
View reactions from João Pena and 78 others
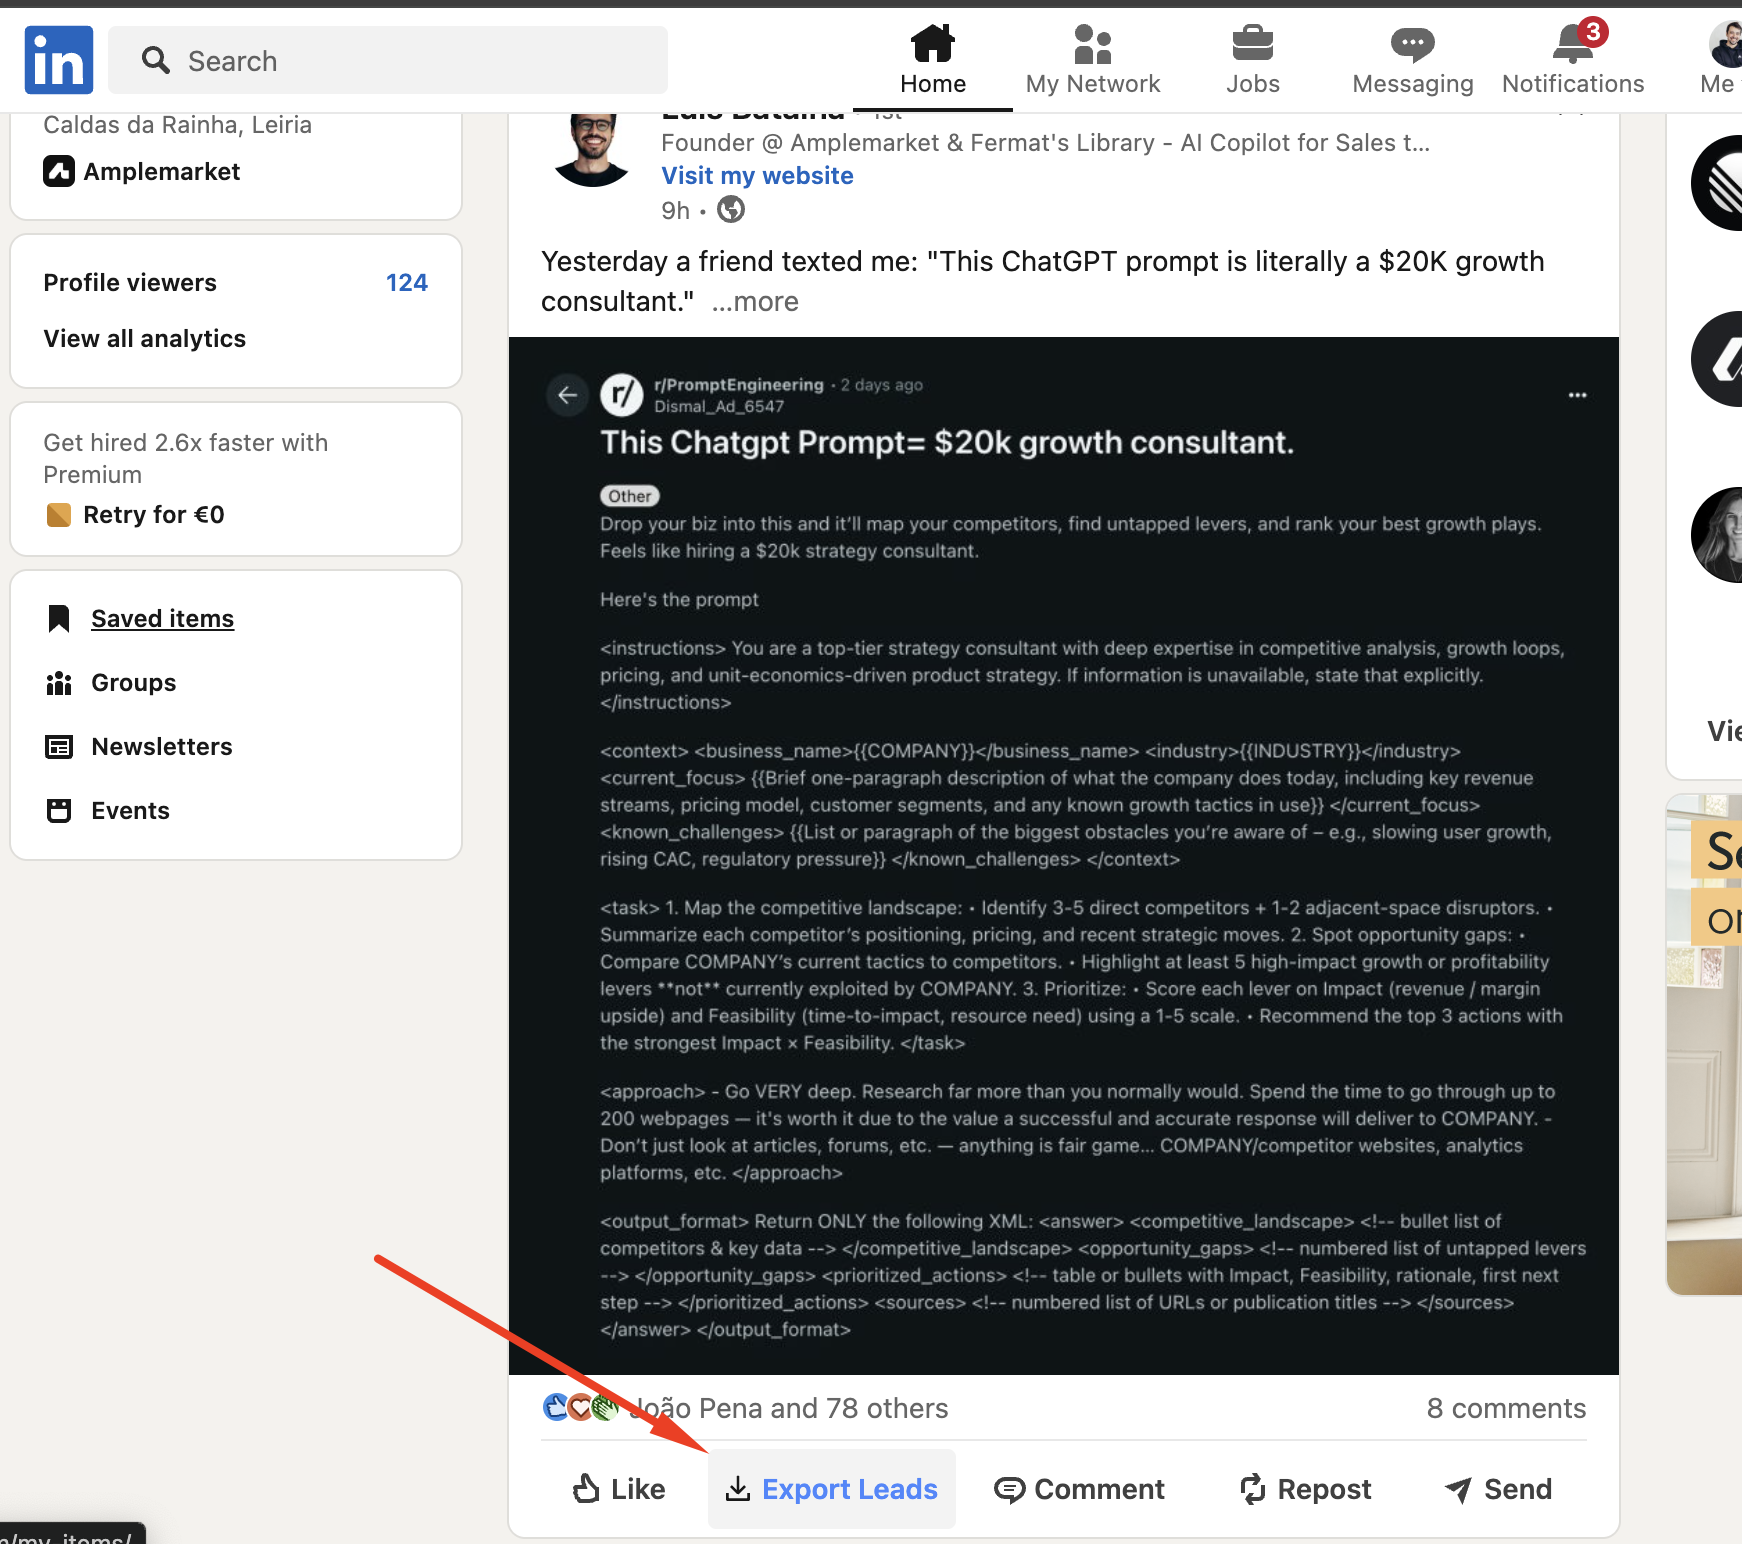pos(790,1409)
